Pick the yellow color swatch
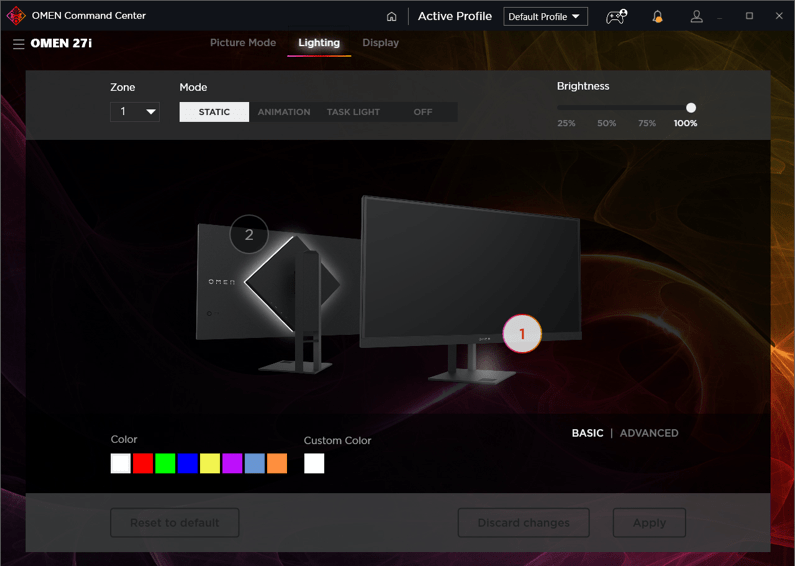Viewport: 795px width, 566px height. (210, 464)
